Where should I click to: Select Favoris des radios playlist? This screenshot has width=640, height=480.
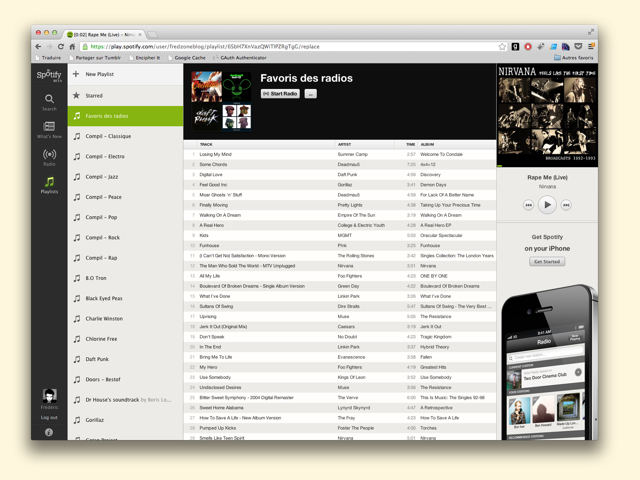(x=125, y=116)
